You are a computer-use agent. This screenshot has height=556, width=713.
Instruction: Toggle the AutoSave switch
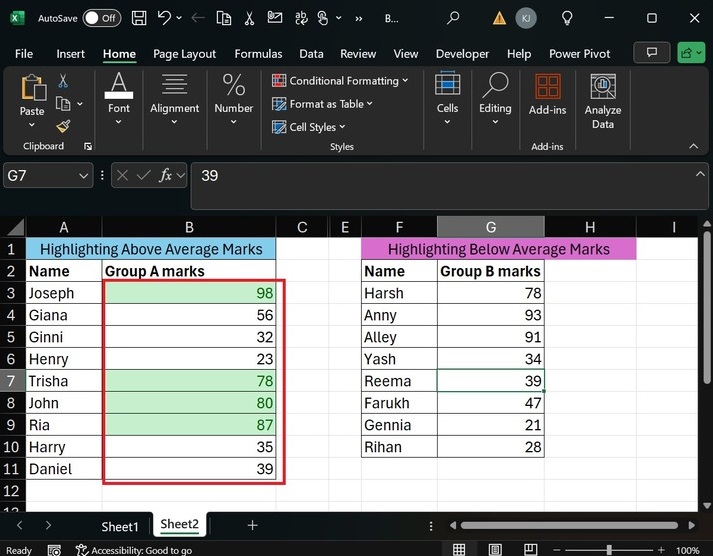point(101,18)
